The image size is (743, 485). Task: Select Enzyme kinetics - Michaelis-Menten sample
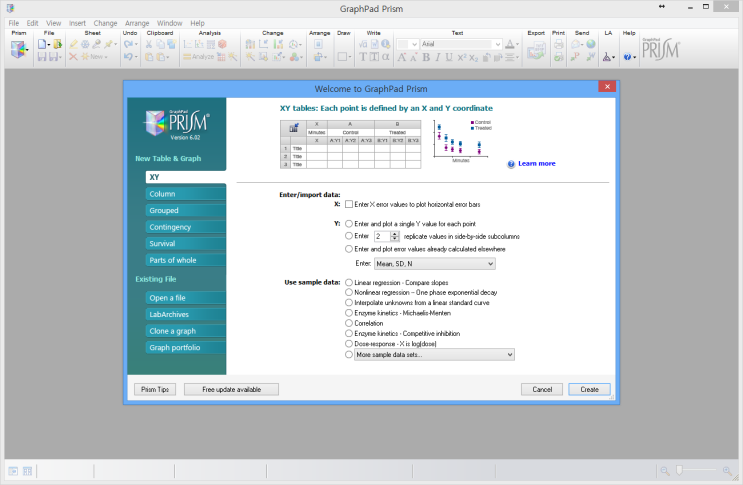click(x=349, y=313)
